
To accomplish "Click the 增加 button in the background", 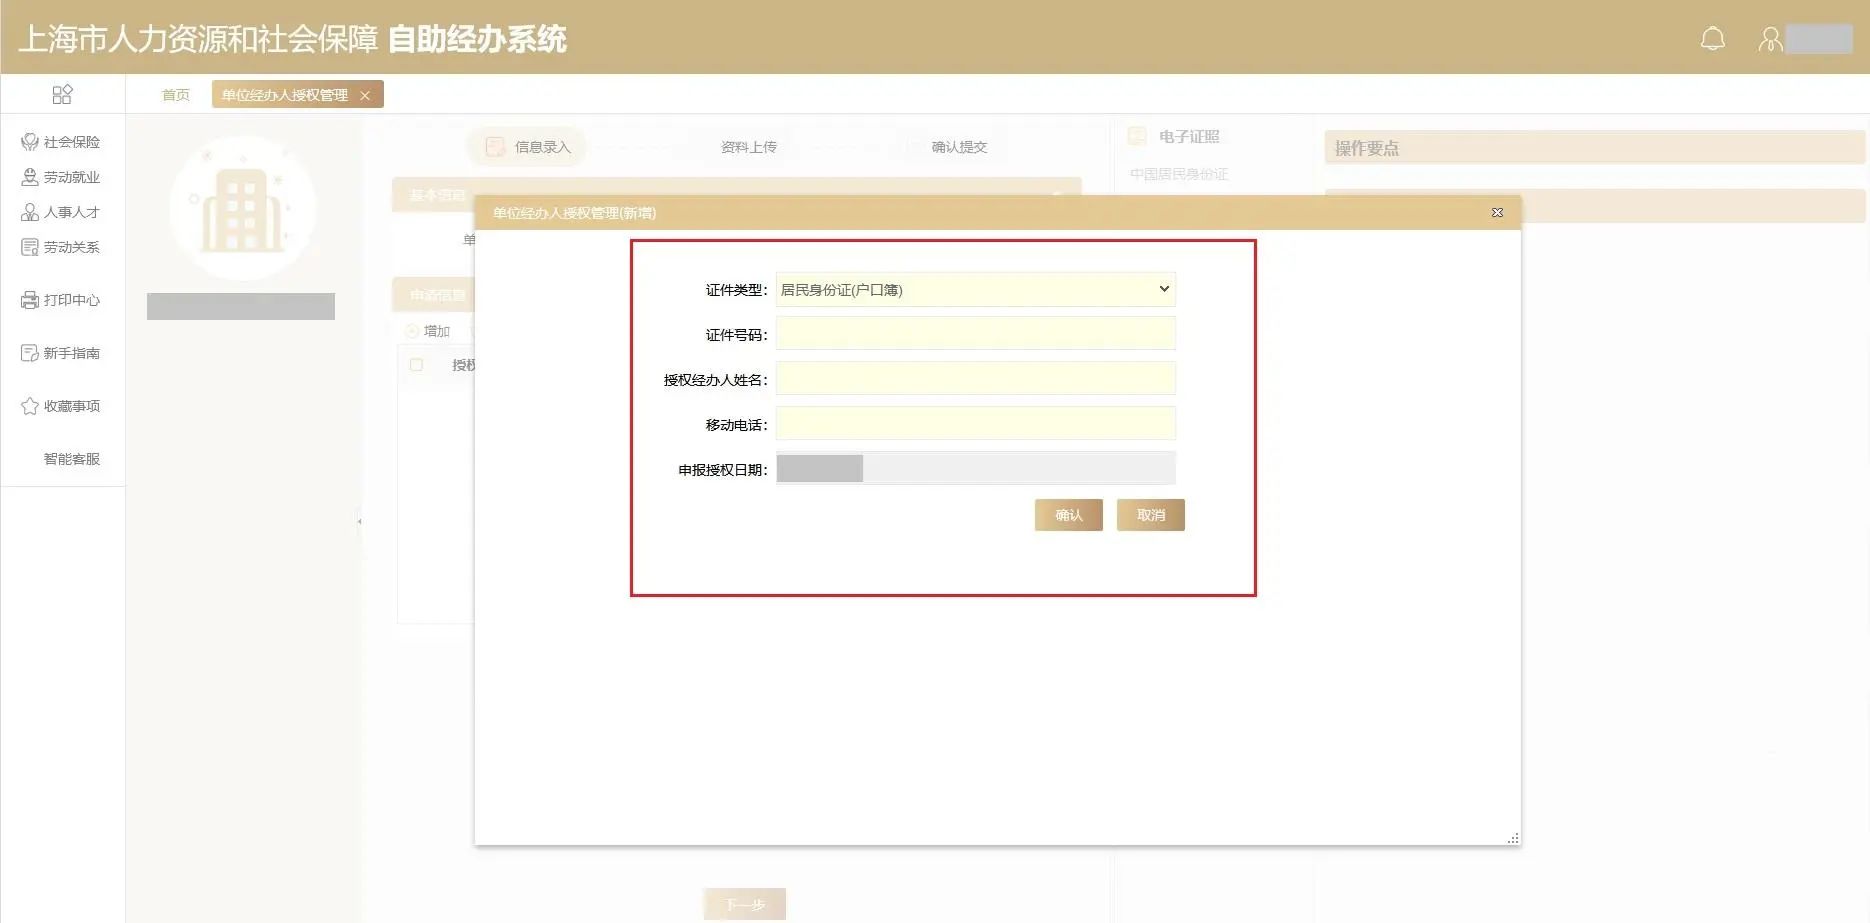I will 428,331.
